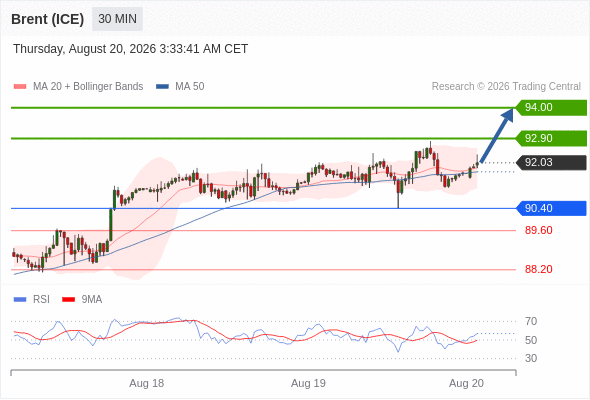The image size is (590, 400).
Task: Click the Brent (ICE) title
Action: (x=47, y=19)
